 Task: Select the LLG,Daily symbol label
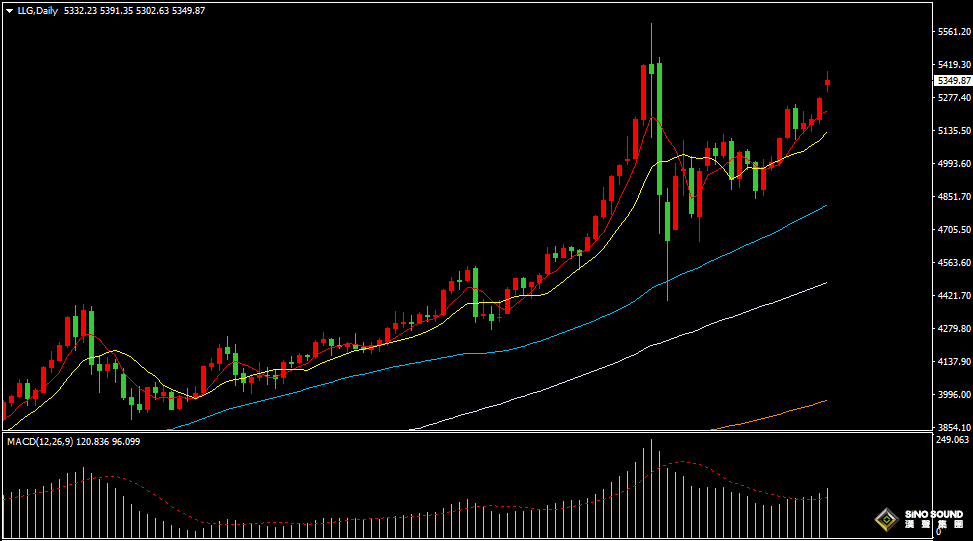tap(37, 11)
